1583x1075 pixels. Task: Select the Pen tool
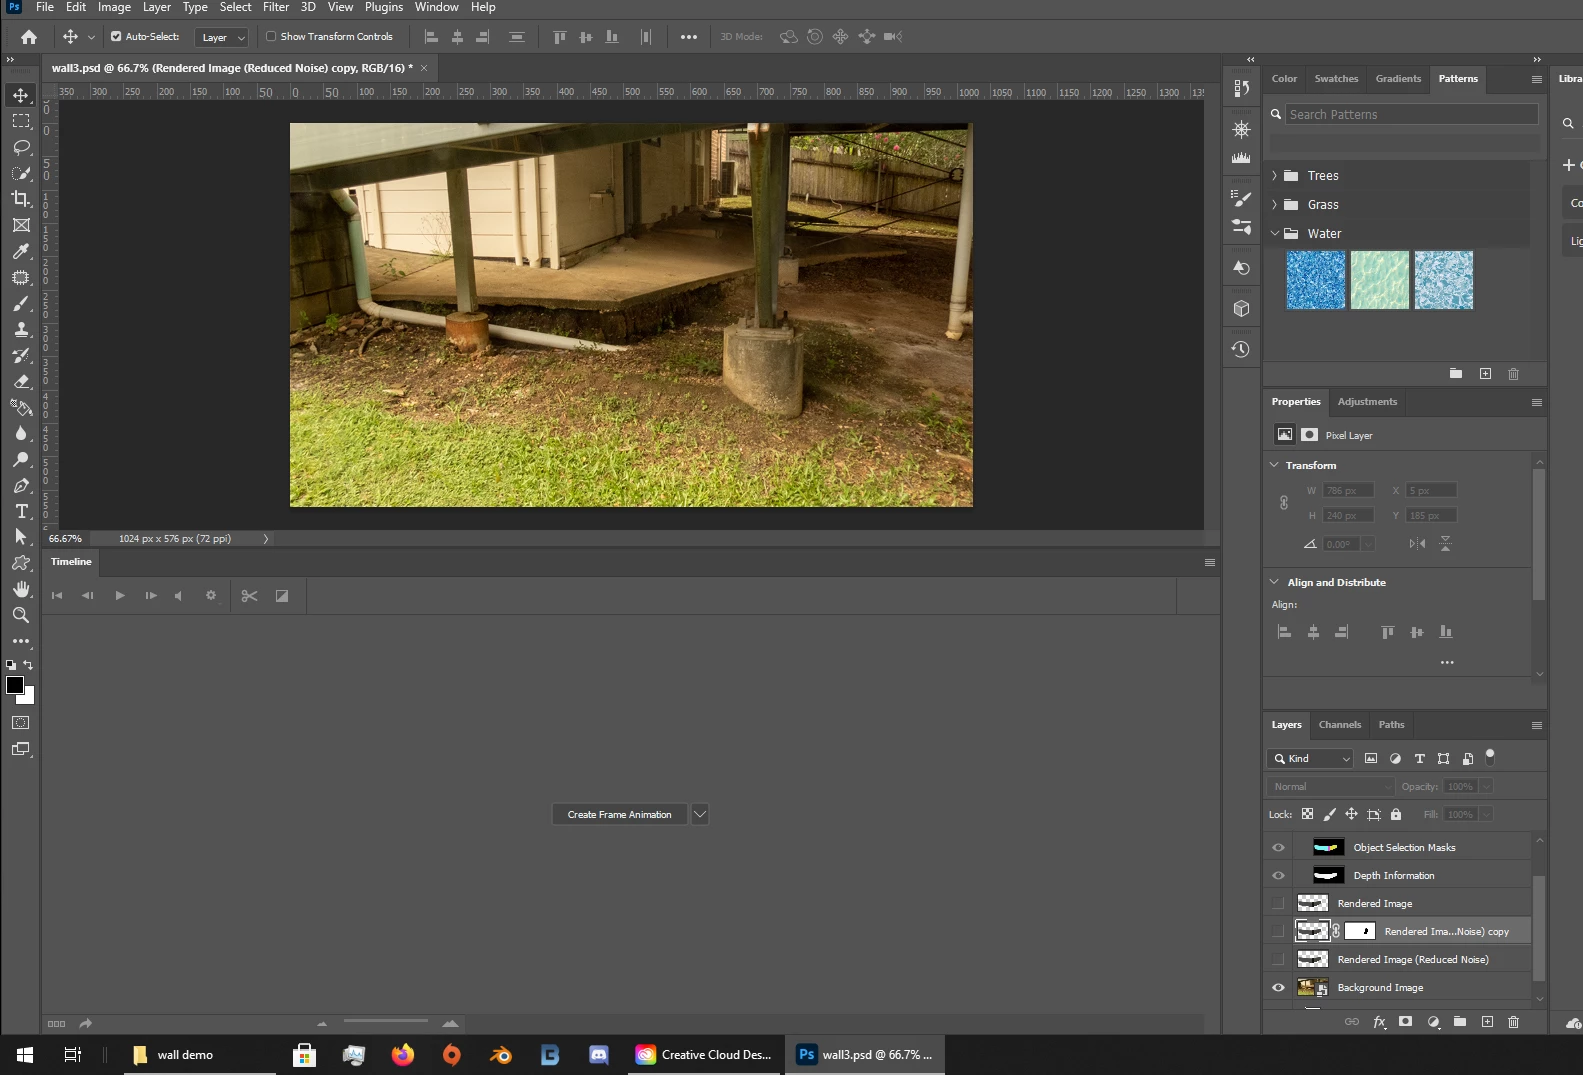21,485
